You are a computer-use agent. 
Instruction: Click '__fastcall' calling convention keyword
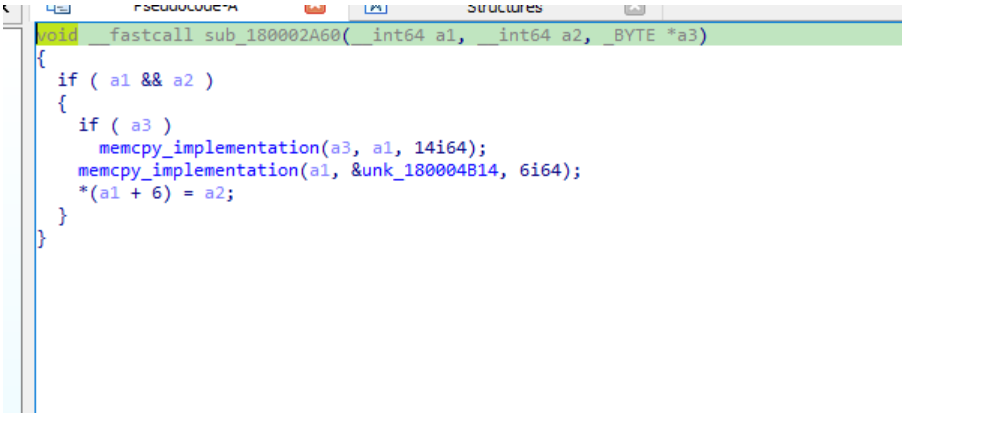pyautogui.click(x=141, y=35)
